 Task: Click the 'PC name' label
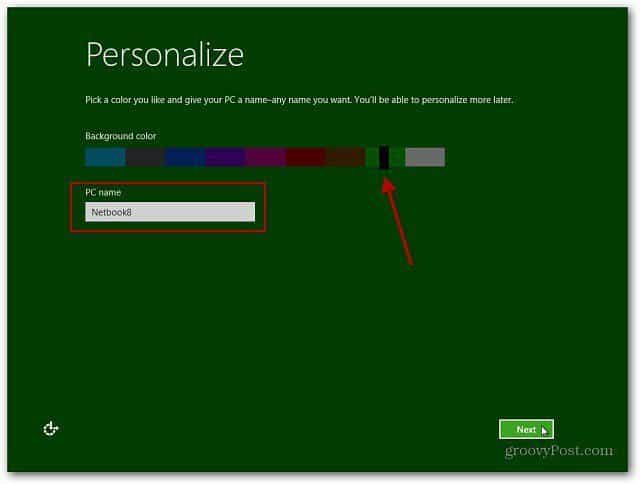pyautogui.click(x=103, y=192)
